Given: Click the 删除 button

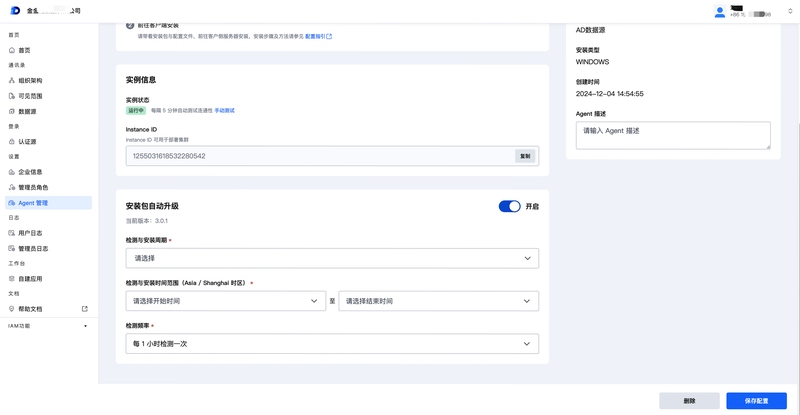Looking at the screenshot, I should tap(689, 401).
